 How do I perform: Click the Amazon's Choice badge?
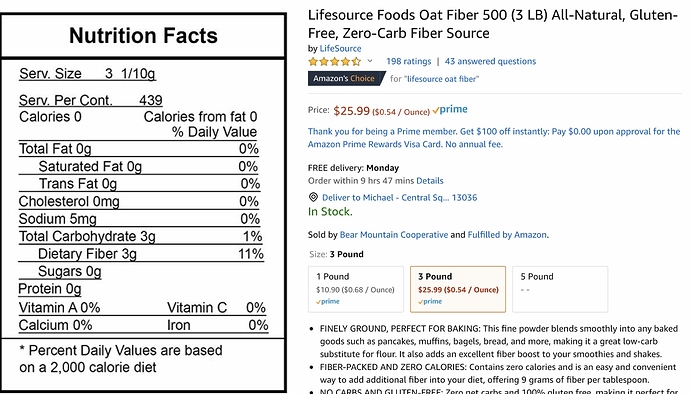click(346, 79)
